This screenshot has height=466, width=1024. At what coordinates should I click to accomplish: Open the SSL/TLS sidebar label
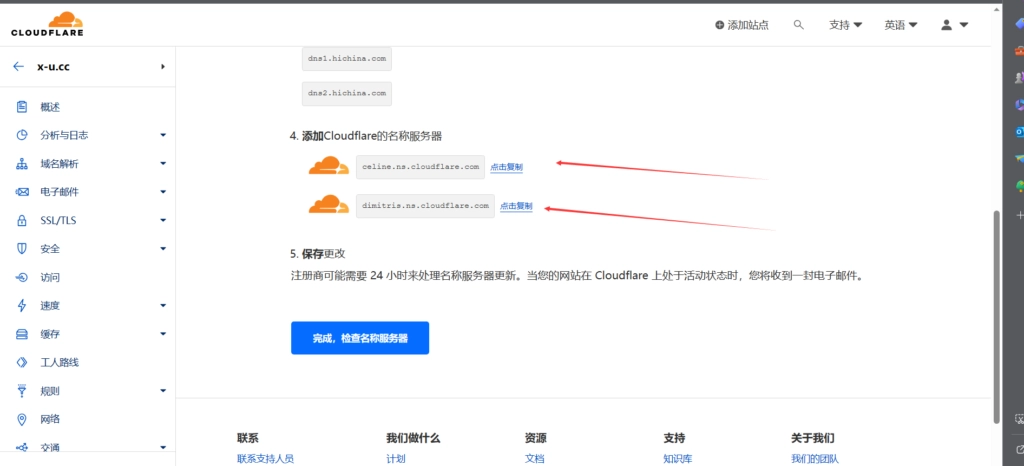[58, 221]
